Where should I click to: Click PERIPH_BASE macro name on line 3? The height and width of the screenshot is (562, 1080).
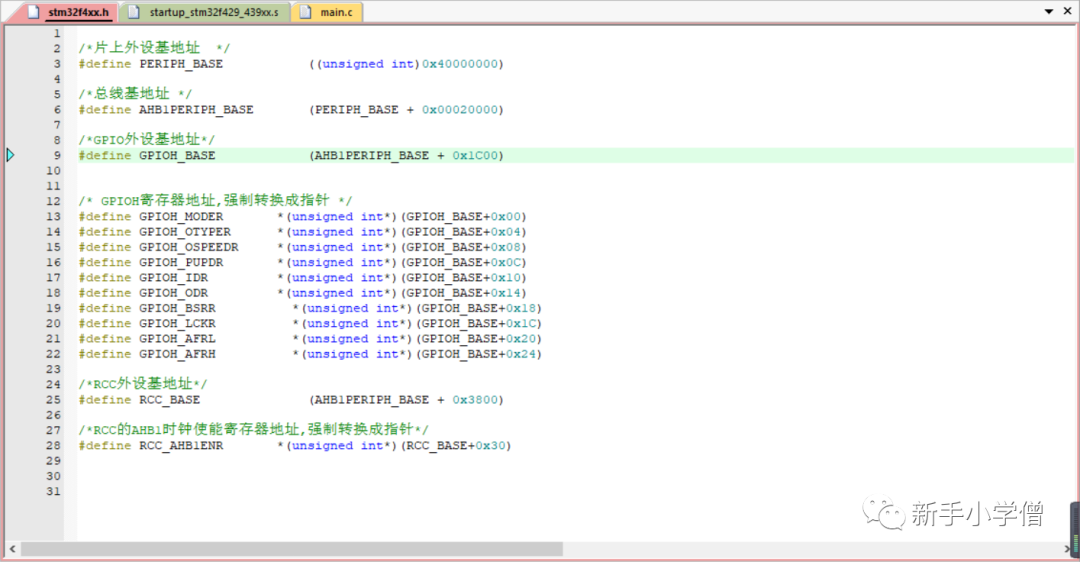[181, 63]
